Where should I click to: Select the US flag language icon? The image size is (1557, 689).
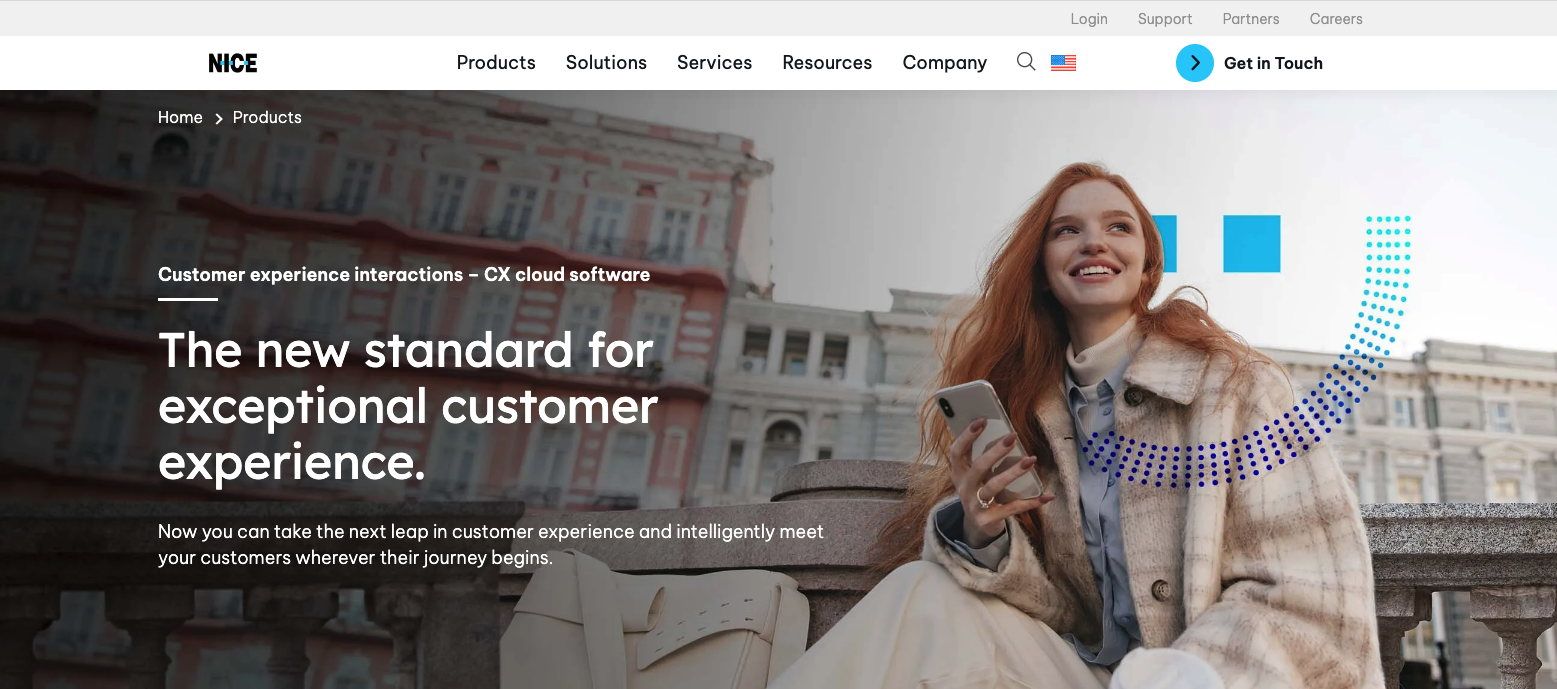pyautogui.click(x=1063, y=63)
